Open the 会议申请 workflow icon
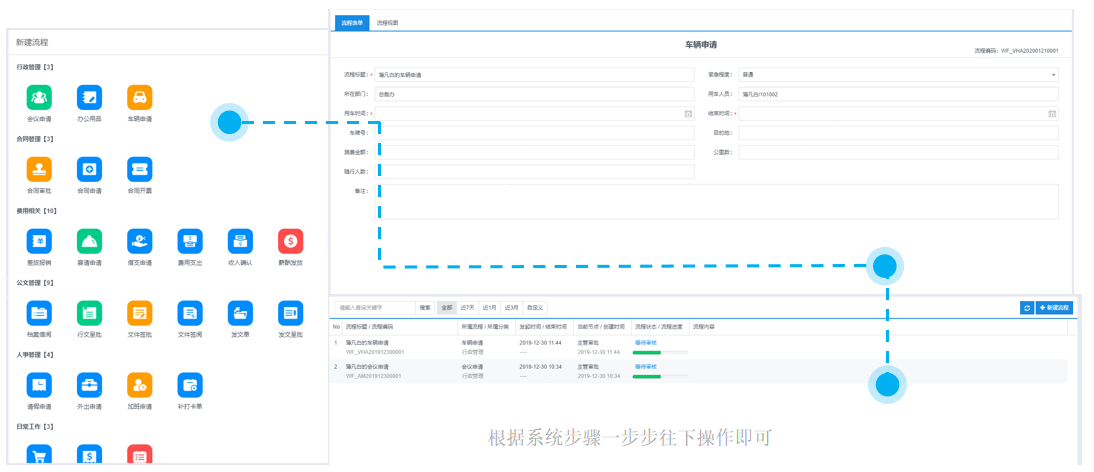 39,97
